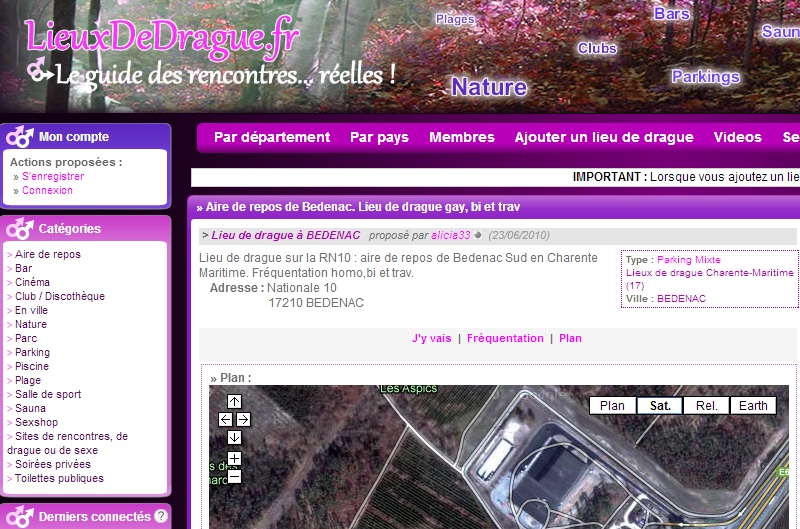This screenshot has height=529, width=800.
Task: Open Ajouter un lieu de drague
Action: (x=604, y=137)
